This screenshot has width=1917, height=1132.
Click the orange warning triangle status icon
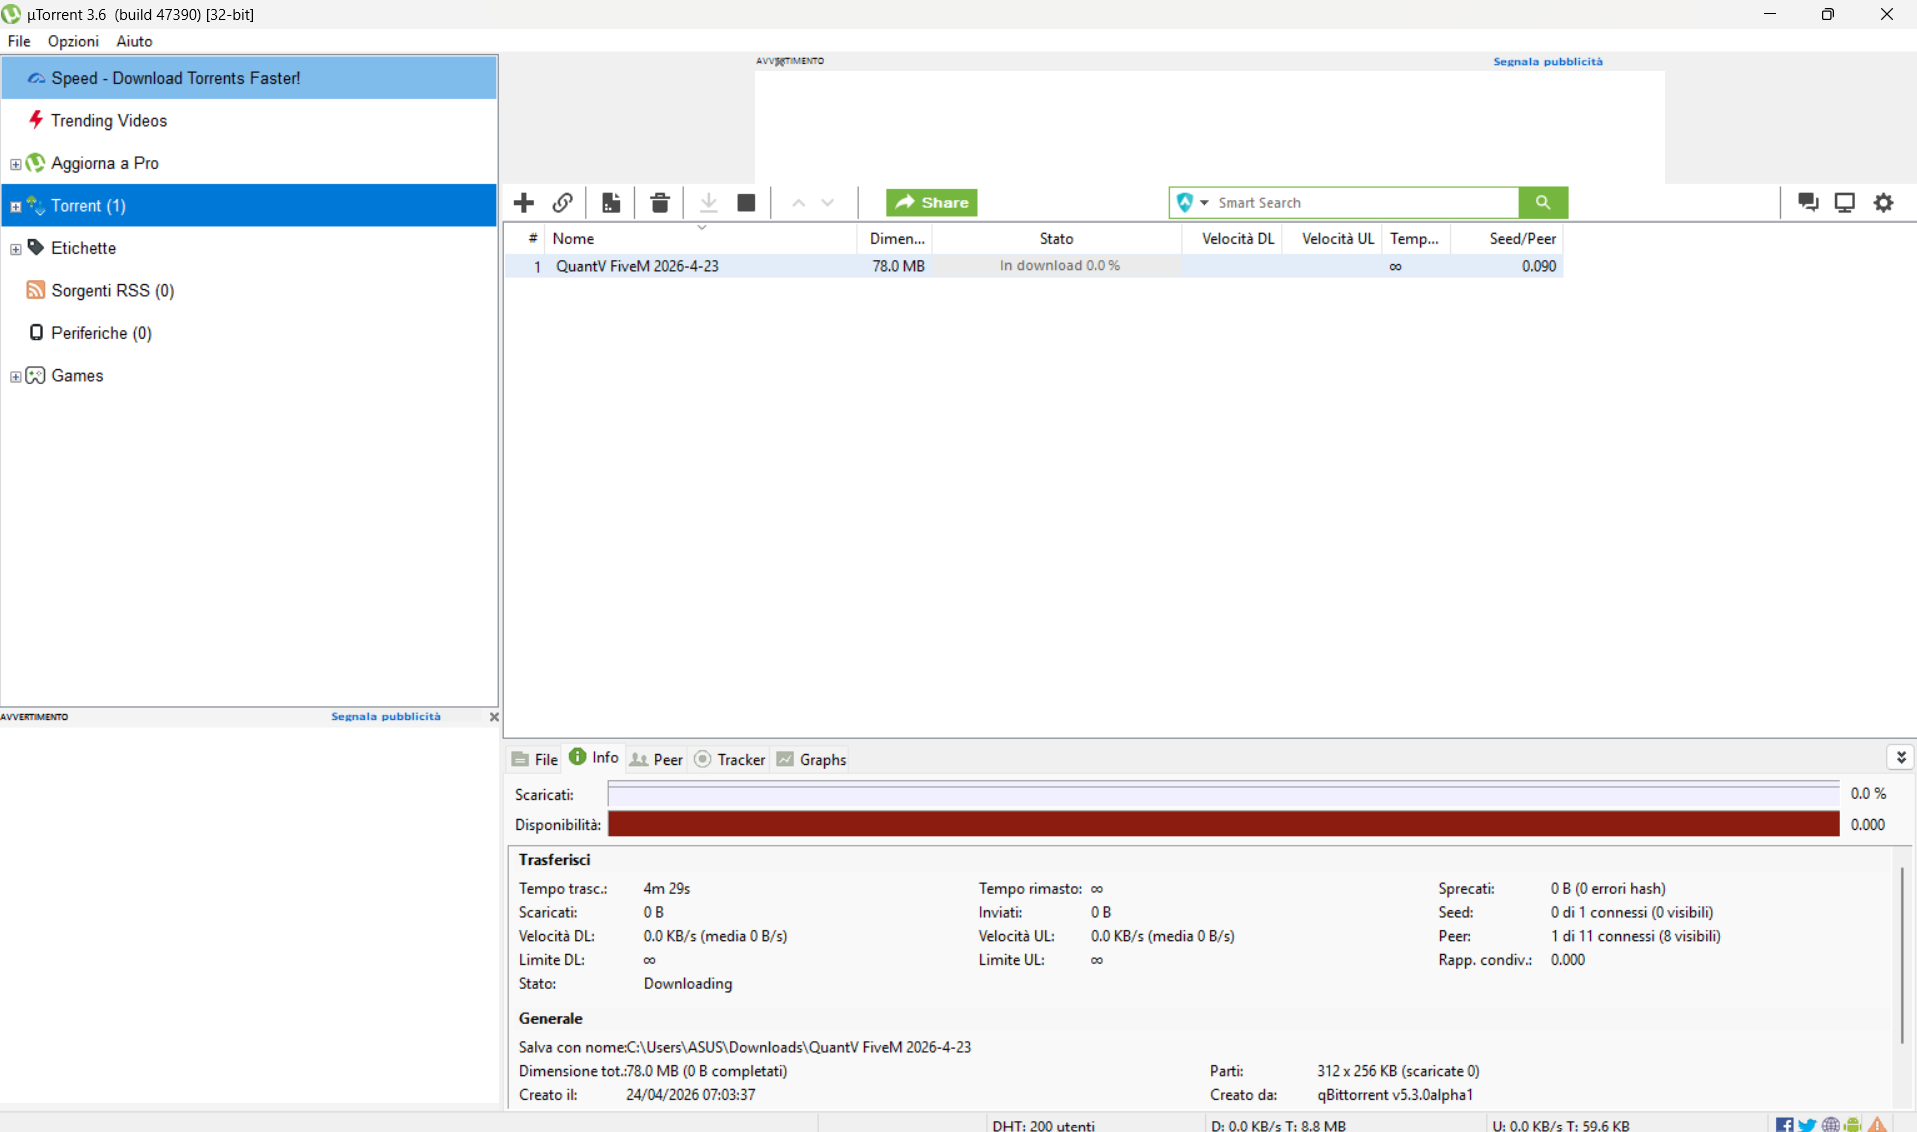click(1878, 1125)
